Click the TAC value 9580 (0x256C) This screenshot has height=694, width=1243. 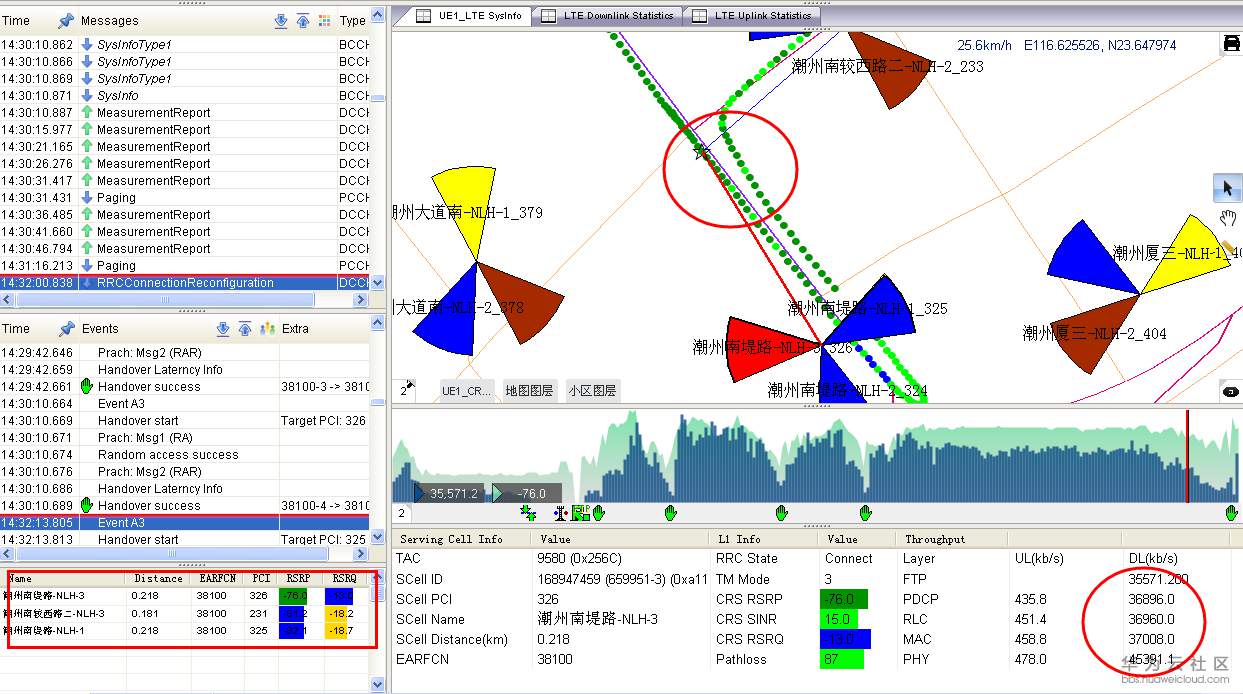coord(579,559)
